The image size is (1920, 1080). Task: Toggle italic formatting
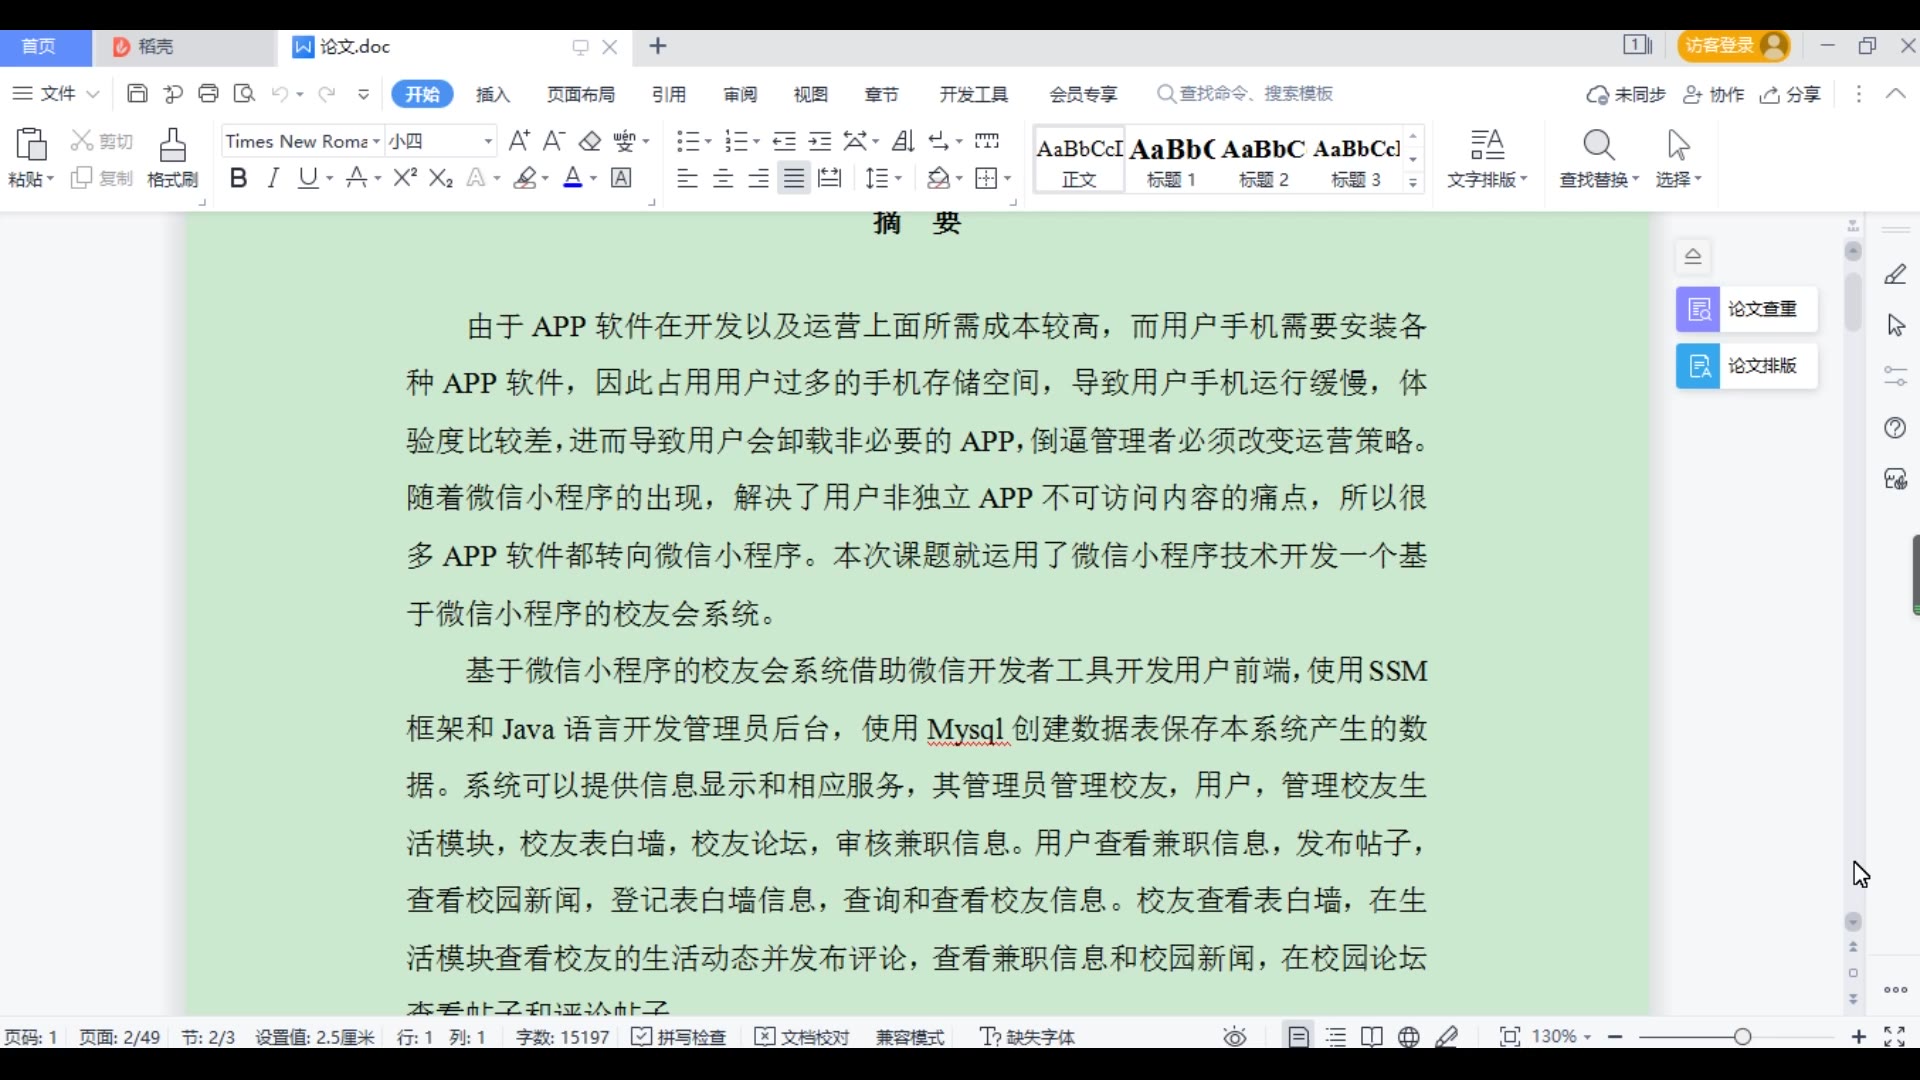click(x=273, y=178)
